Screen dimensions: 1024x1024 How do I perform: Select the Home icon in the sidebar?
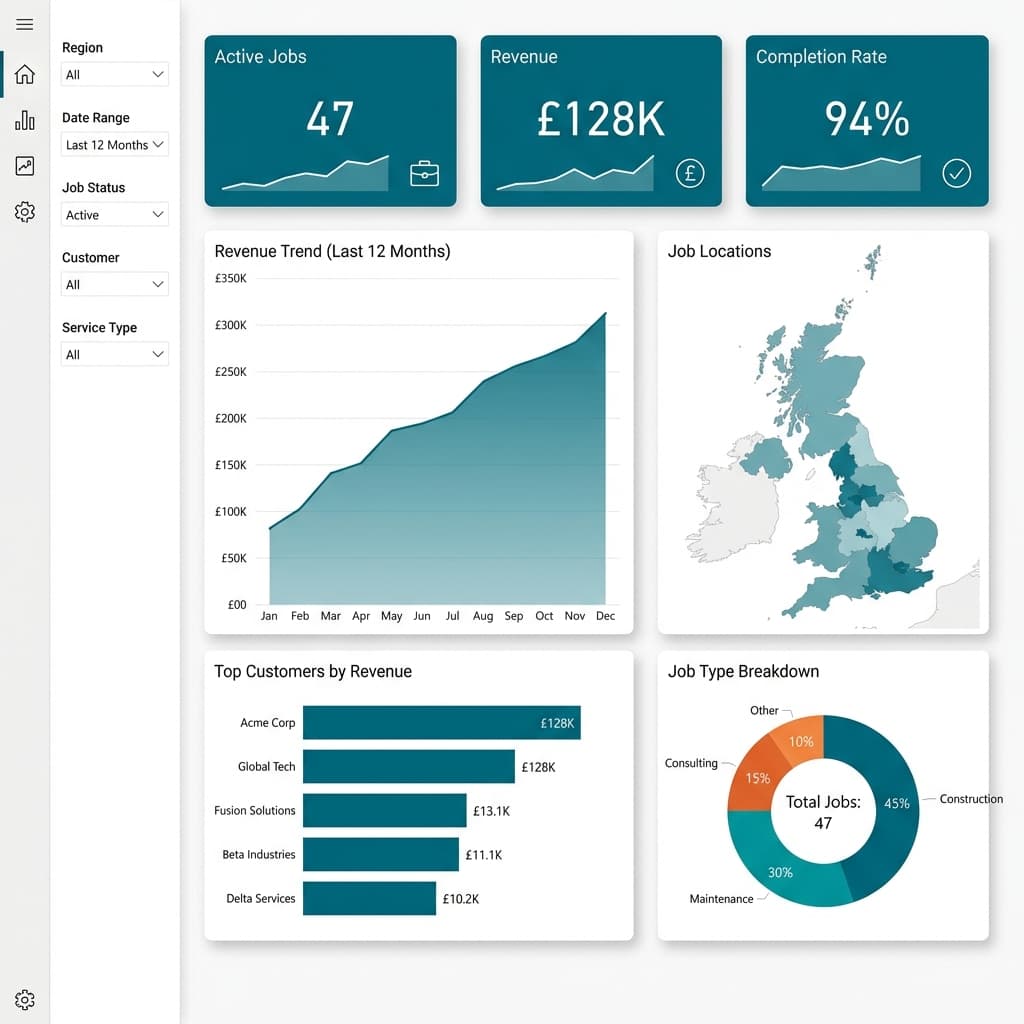pos(24,74)
